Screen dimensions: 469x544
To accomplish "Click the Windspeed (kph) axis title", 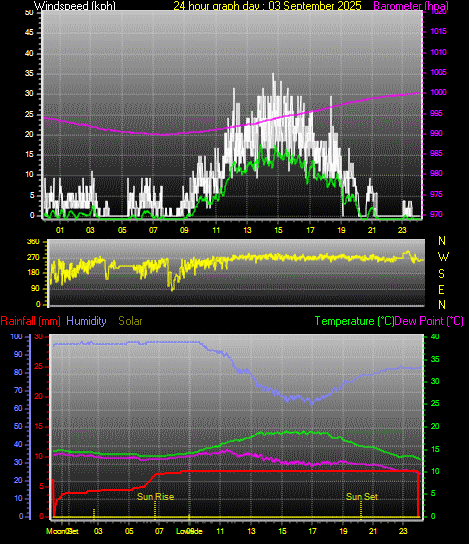I will pos(75,6).
